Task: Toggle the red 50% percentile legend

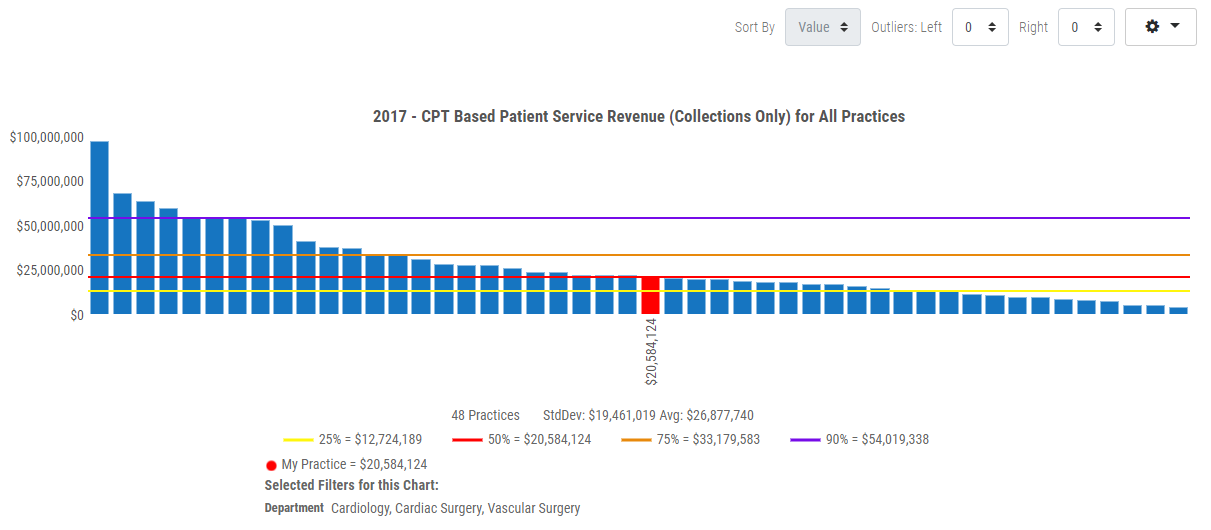Action: coord(521,439)
